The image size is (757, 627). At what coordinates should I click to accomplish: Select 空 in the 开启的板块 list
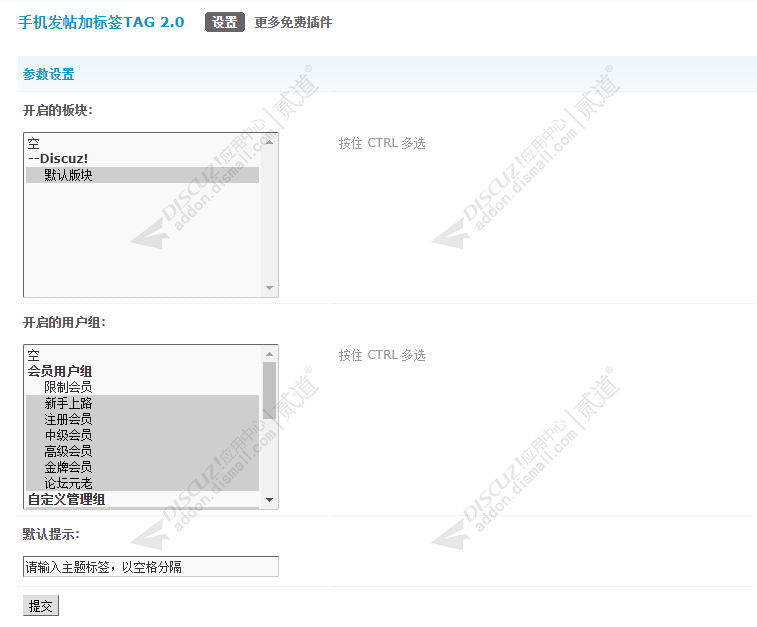(142, 143)
